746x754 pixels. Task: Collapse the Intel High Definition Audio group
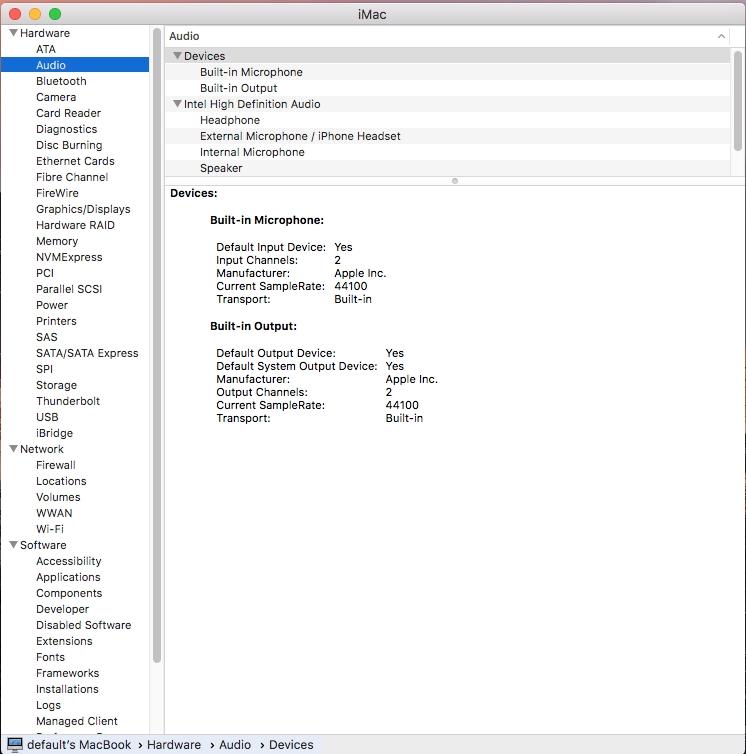[x=177, y=104]
